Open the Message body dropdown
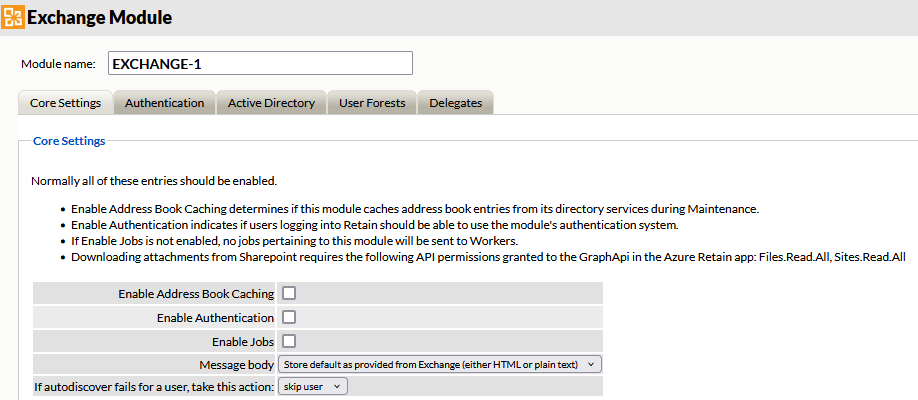Viewport: 918px width, 400px height. pyautogui.click(x=440, y=364)
